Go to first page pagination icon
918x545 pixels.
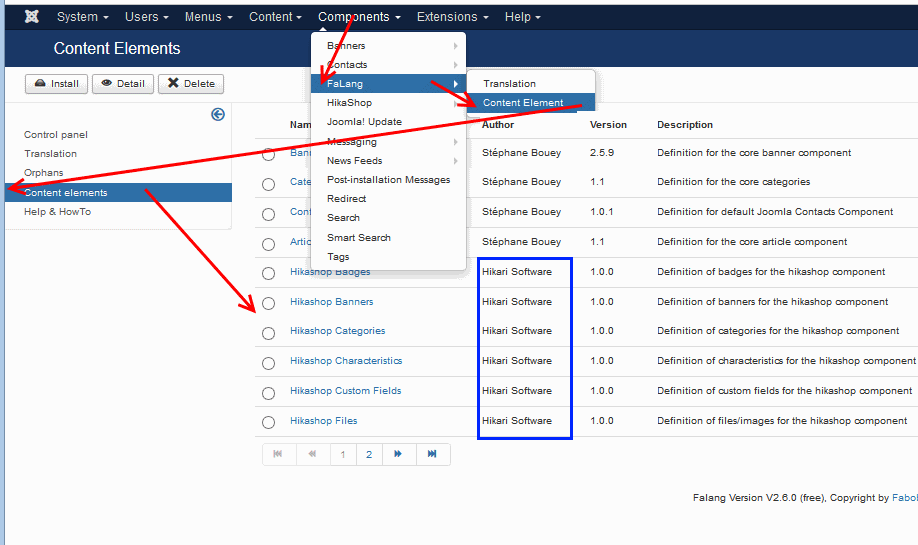(278, 454)
